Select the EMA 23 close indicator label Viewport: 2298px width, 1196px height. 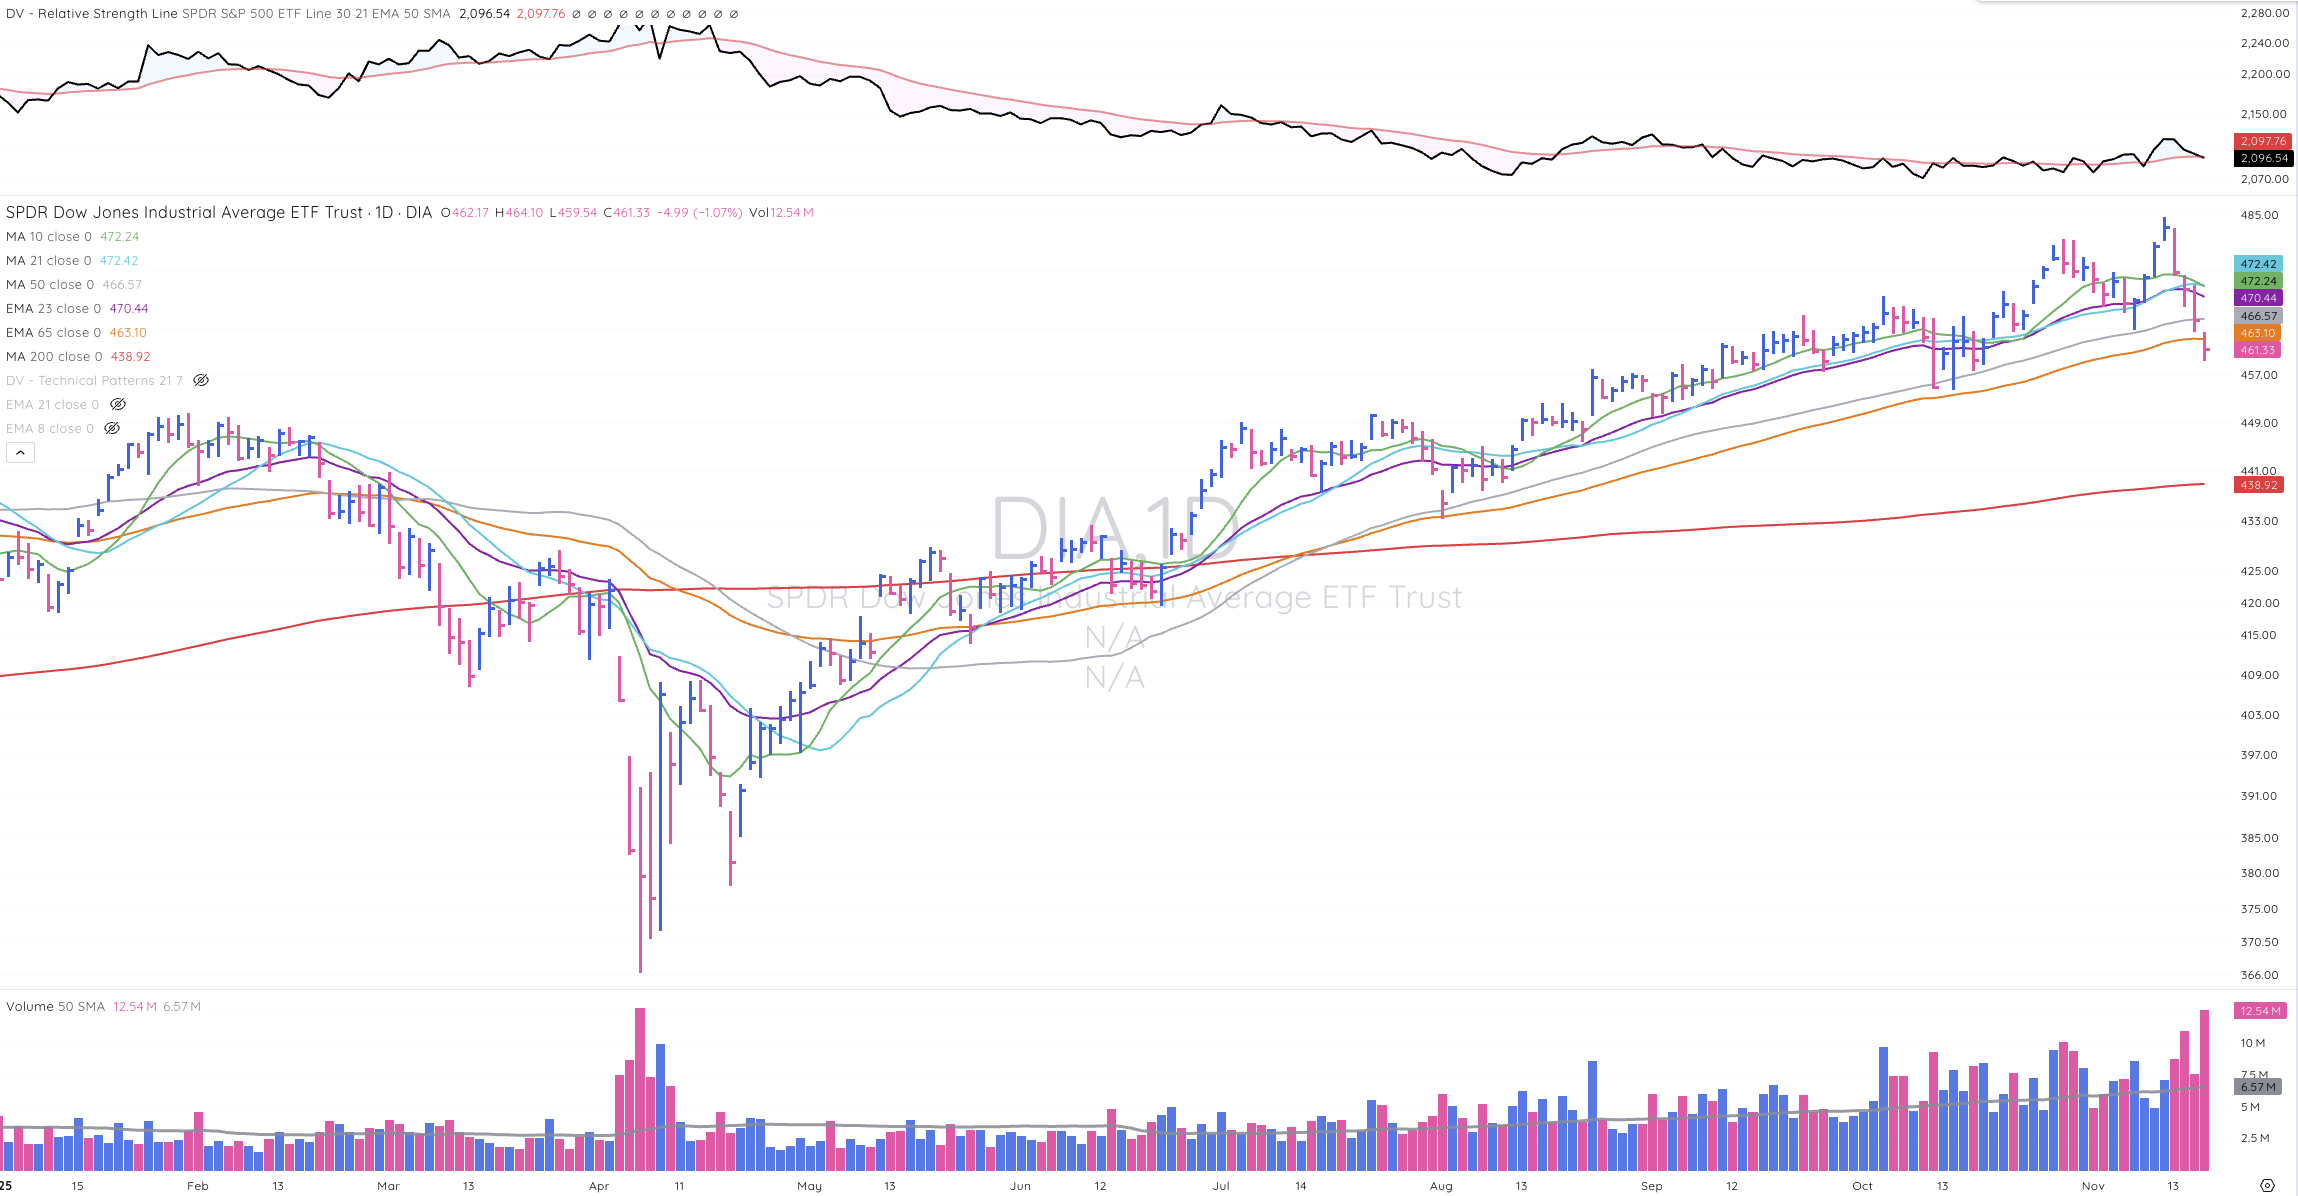pos(53,309)
